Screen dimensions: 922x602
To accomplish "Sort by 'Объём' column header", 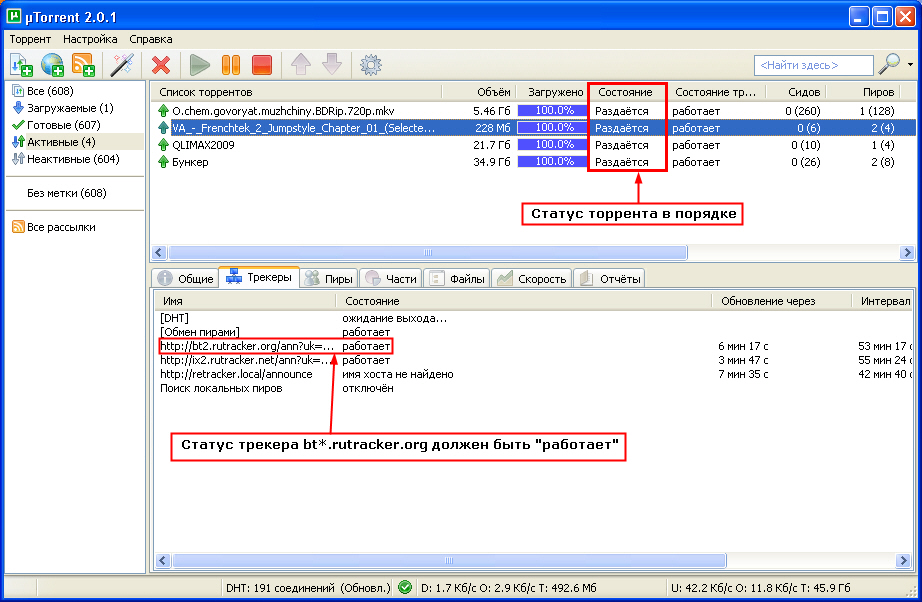I will (493, 92).
